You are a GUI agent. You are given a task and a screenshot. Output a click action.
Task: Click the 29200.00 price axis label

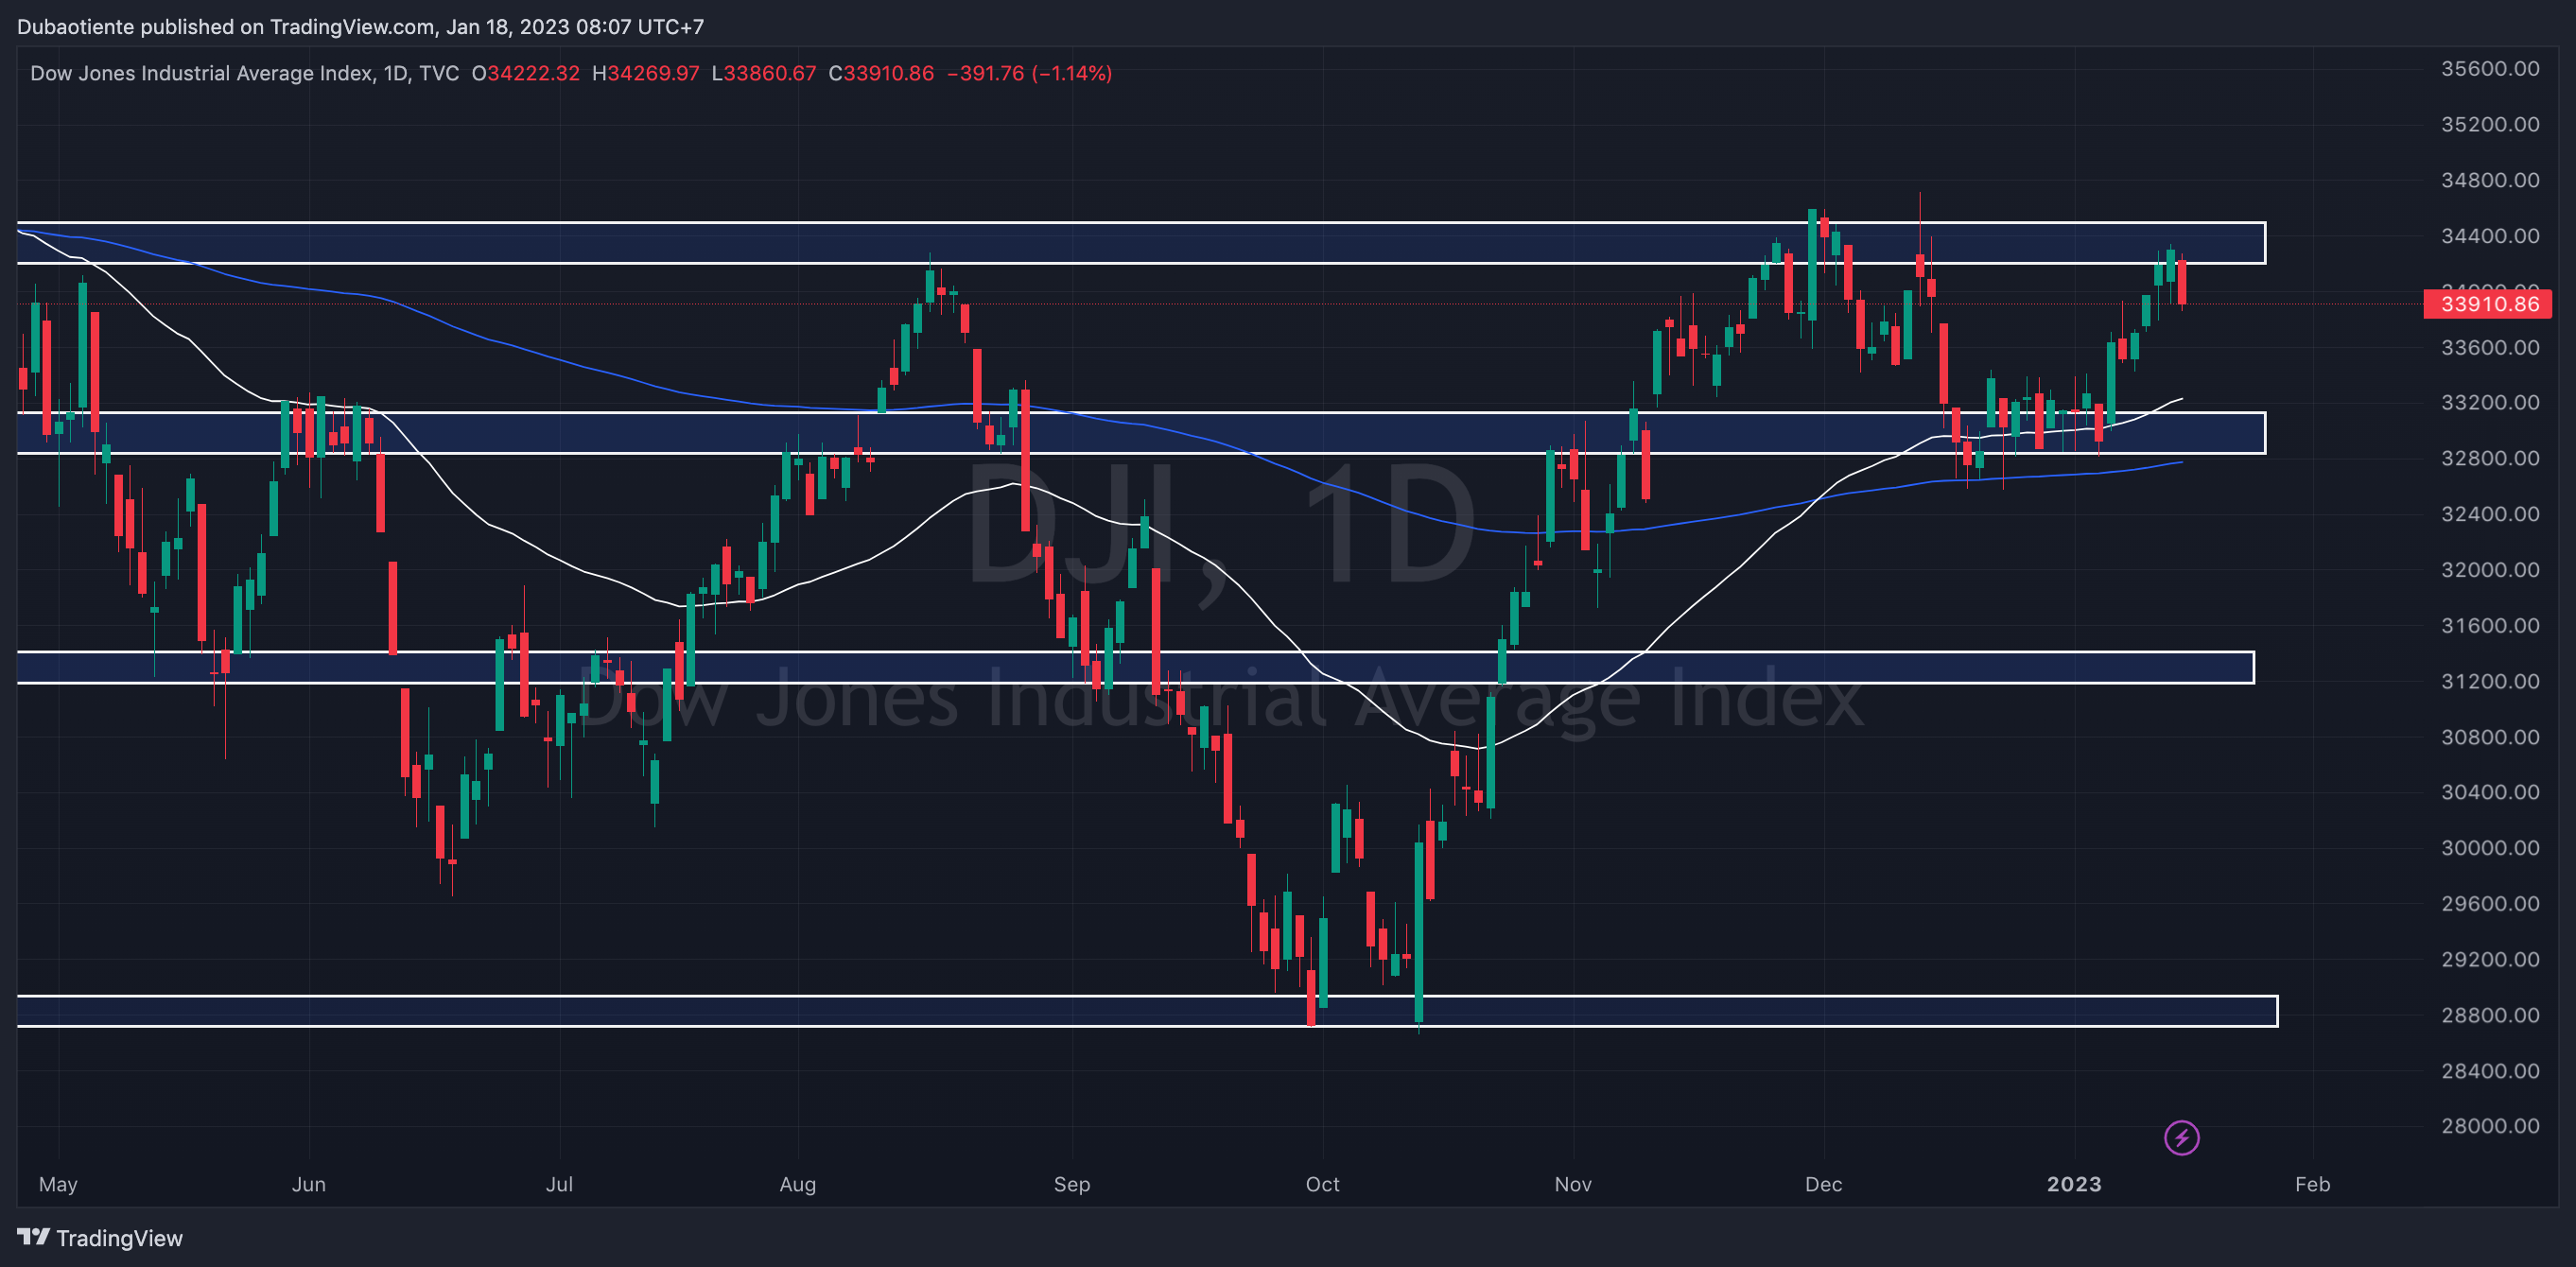point(2490,959)
